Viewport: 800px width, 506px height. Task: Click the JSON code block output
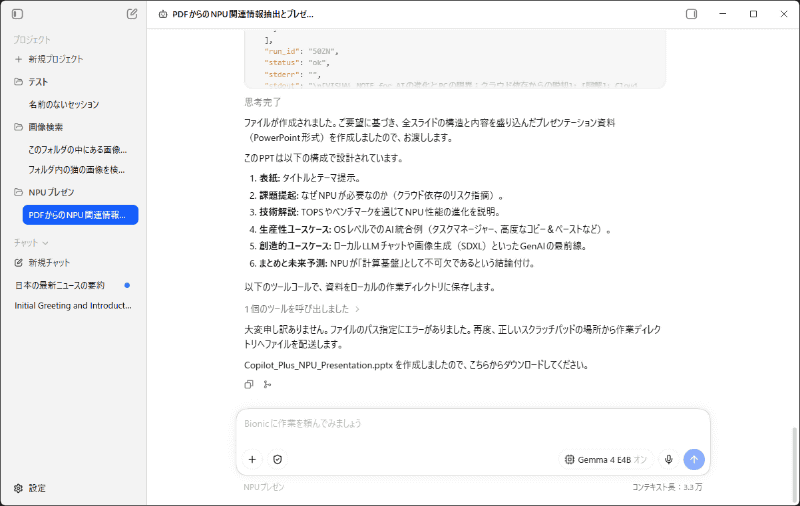455,59
